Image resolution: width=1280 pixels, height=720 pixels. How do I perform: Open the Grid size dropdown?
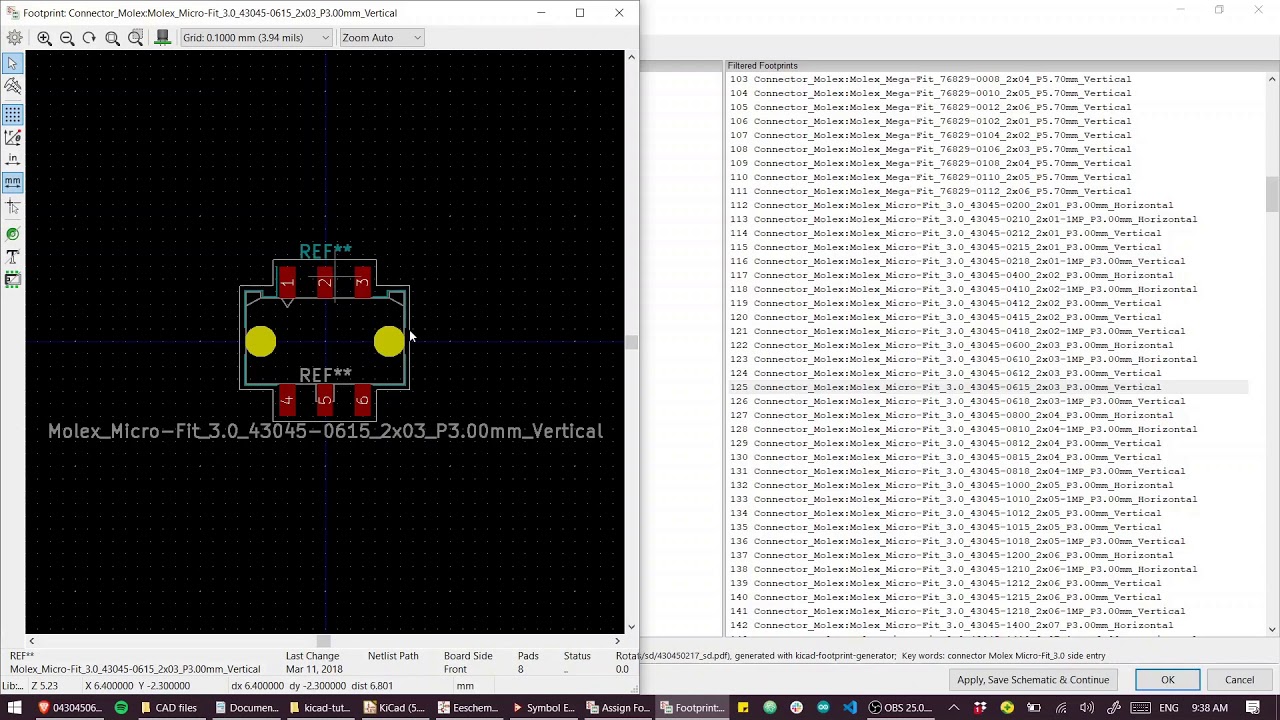pyautogui.click(x=255, y=38)
